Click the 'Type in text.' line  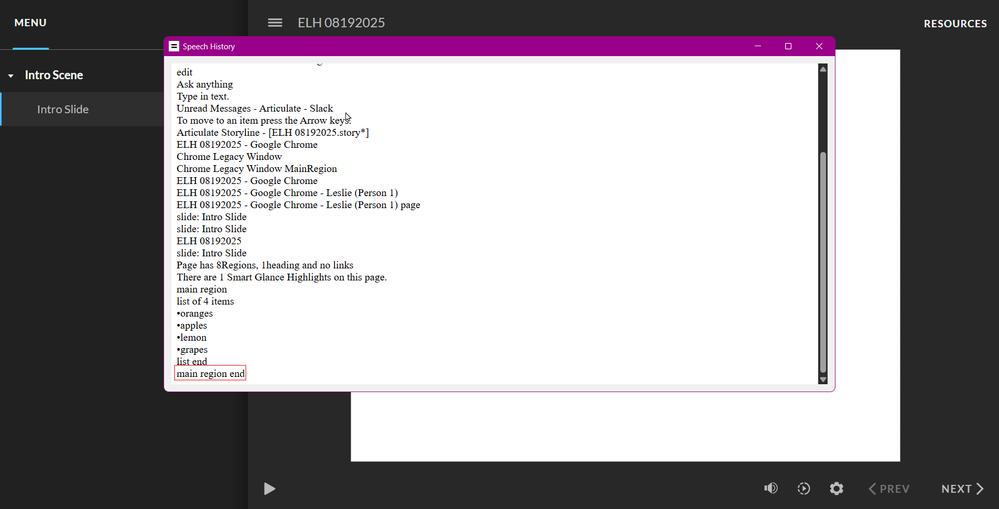pos(203,96)
